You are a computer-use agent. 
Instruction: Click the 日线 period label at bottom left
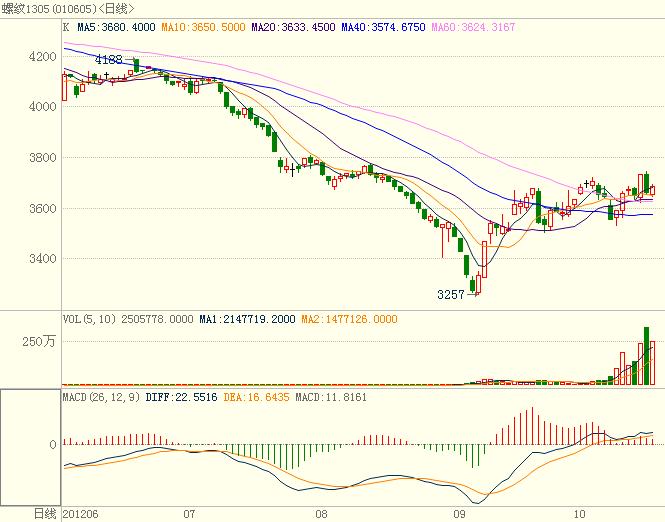(45, 513)
